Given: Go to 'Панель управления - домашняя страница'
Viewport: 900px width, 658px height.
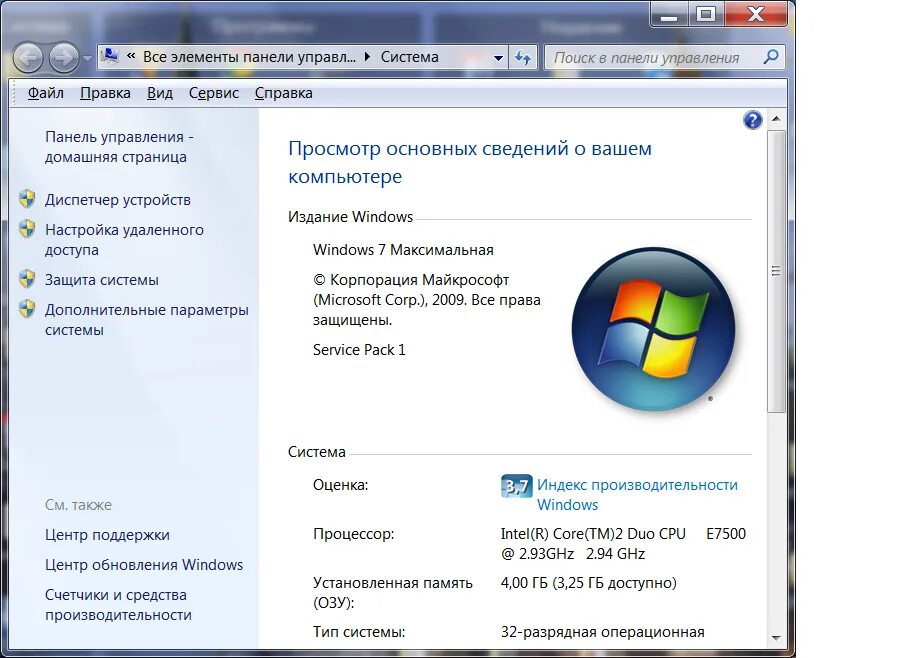Looking at the screenshot, I should (119, 147).
